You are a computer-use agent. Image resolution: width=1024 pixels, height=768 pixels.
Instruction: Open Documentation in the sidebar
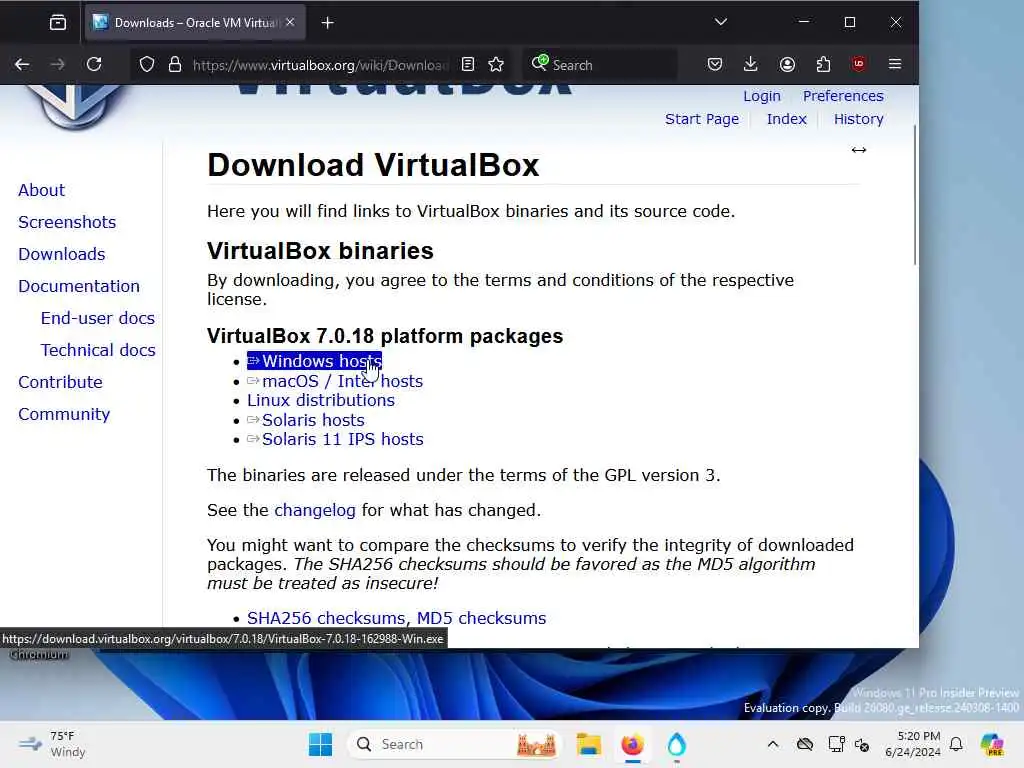[79, 286]
